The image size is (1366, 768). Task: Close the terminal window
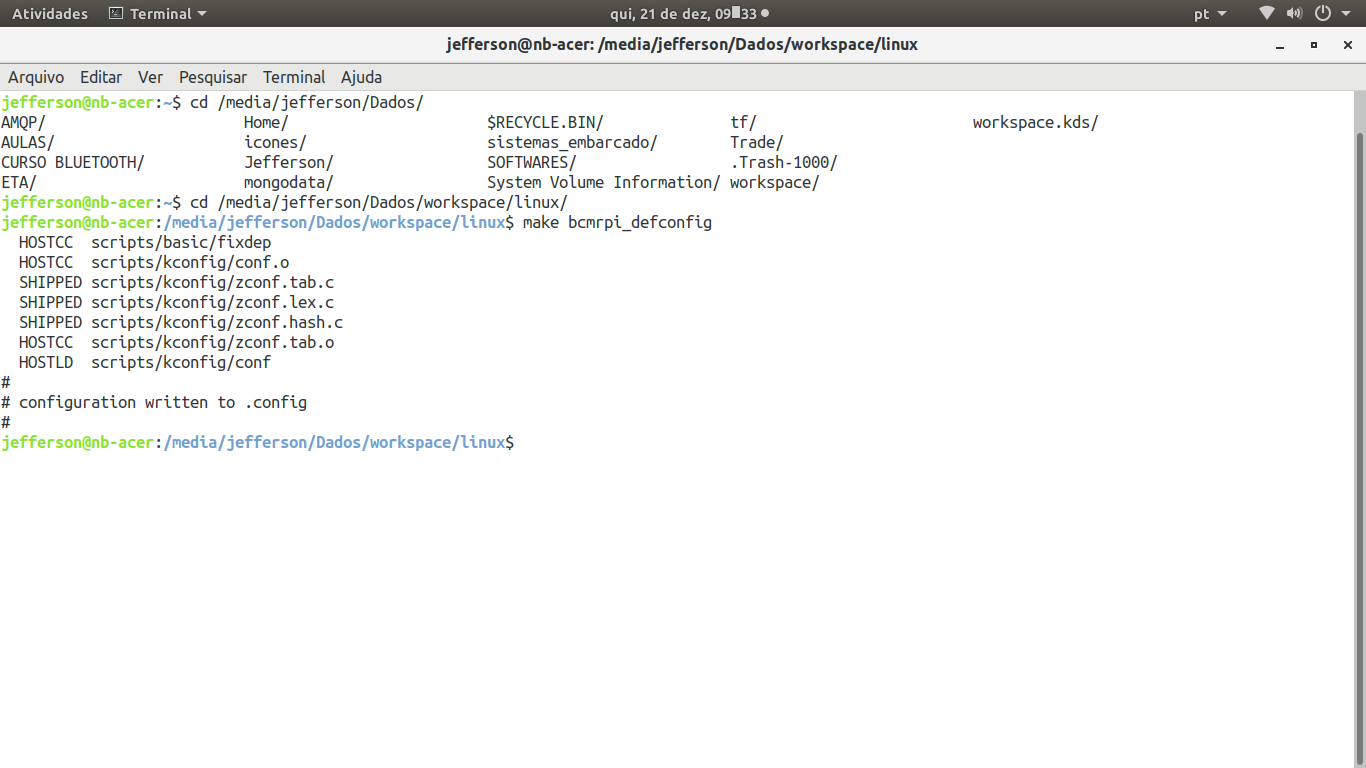(x=1346, y=45)
